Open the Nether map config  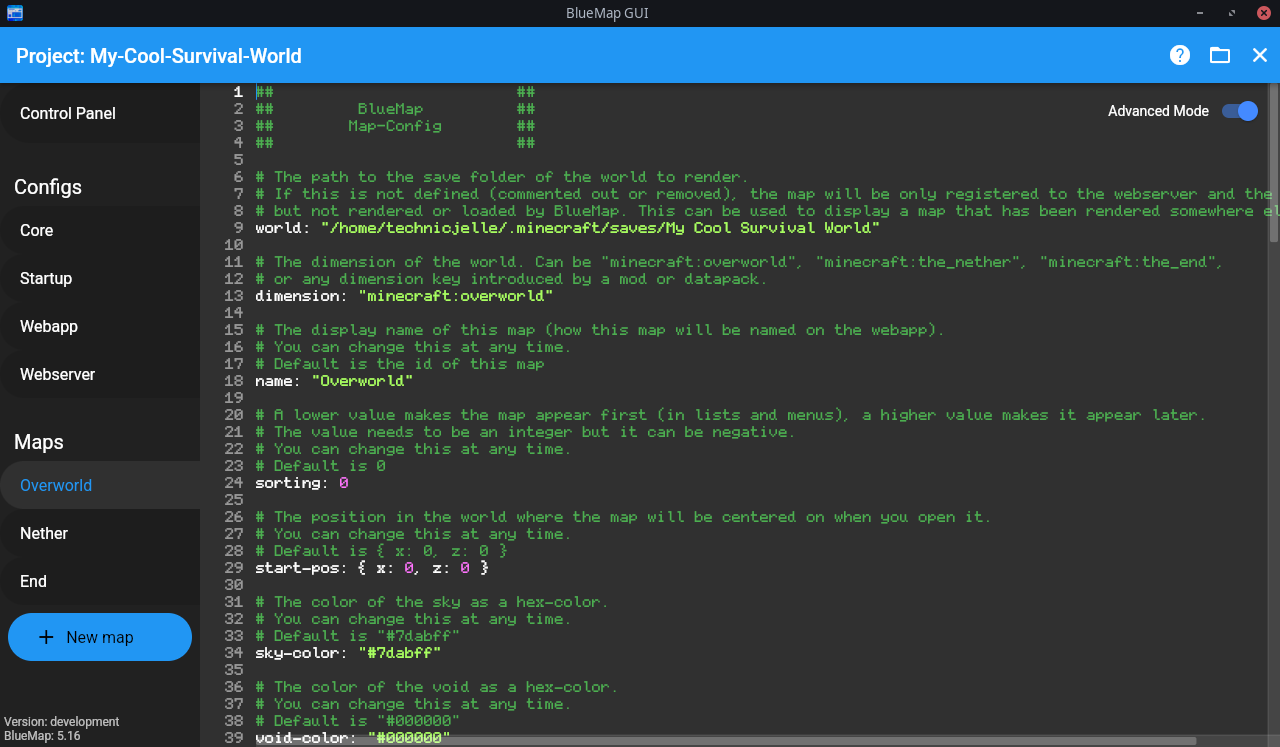click(44, 533)
